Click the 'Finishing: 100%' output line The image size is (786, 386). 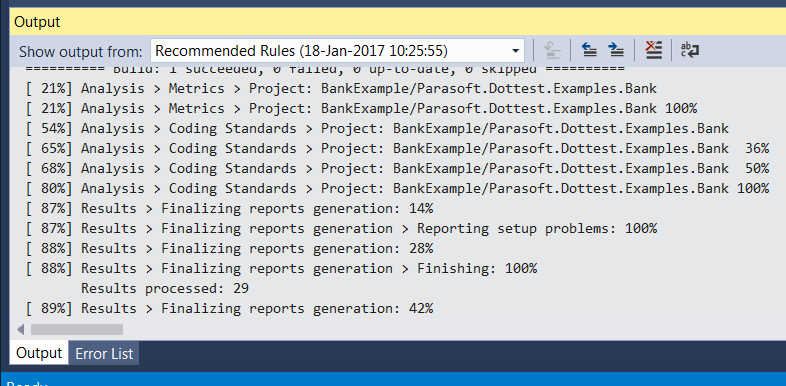click(281, 269)
